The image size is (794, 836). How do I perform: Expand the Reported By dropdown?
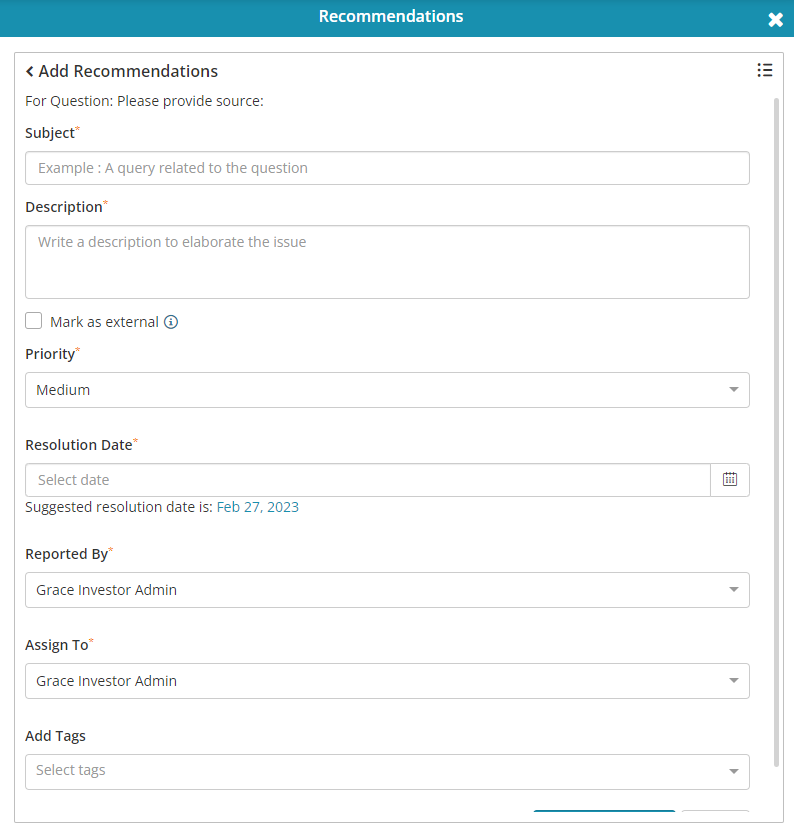[387, 590]
